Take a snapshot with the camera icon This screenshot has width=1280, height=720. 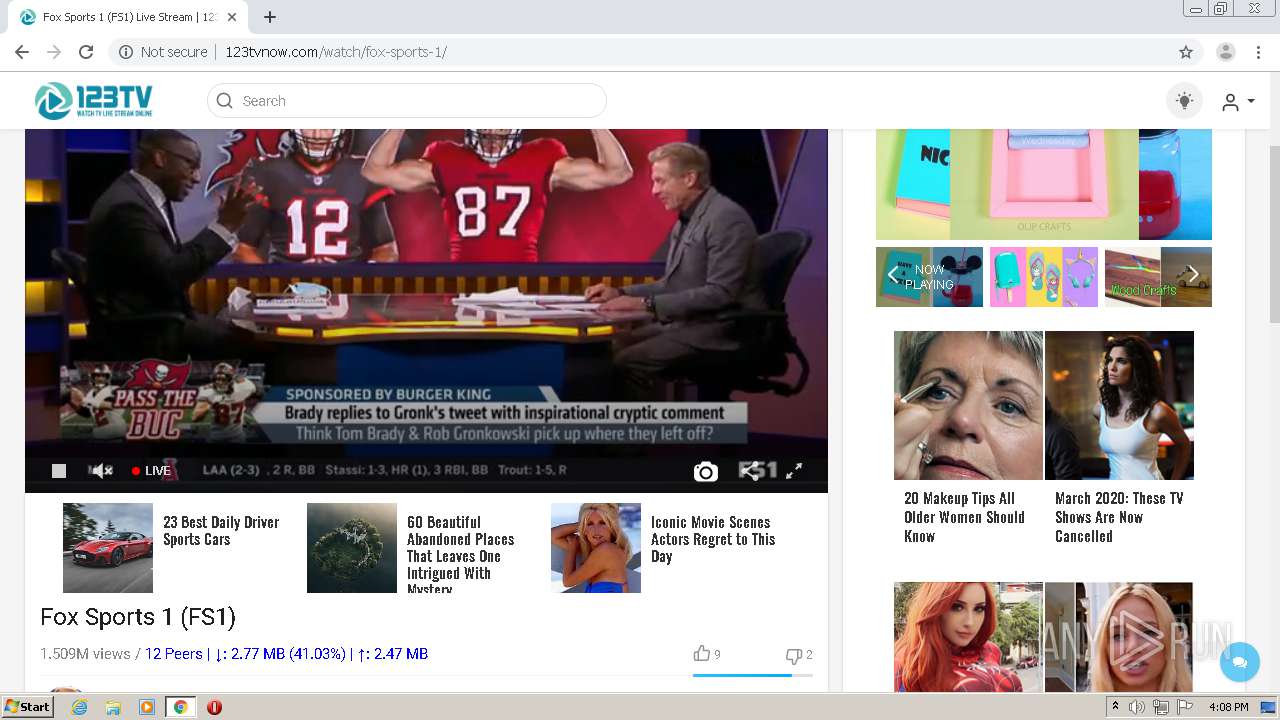pyautogui.click(x=705, y=471)
